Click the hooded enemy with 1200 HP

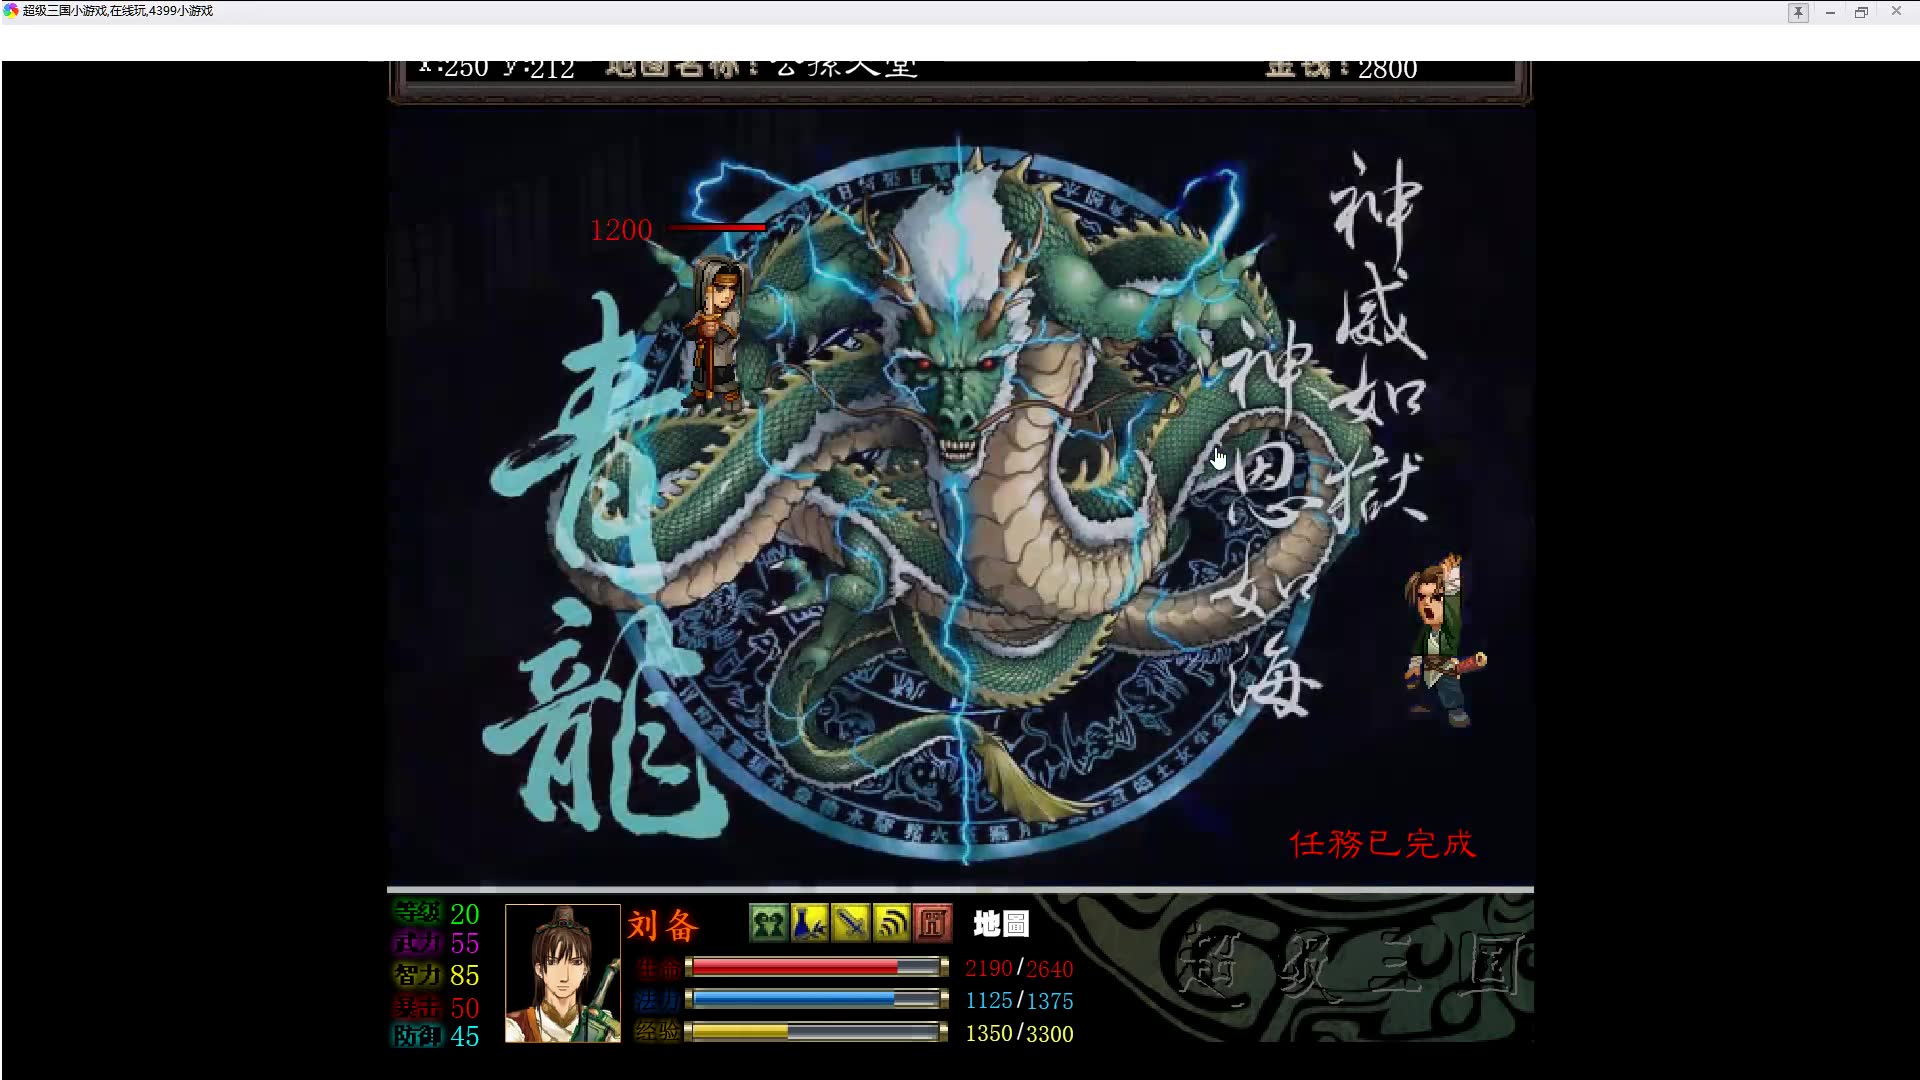point(716,333)
